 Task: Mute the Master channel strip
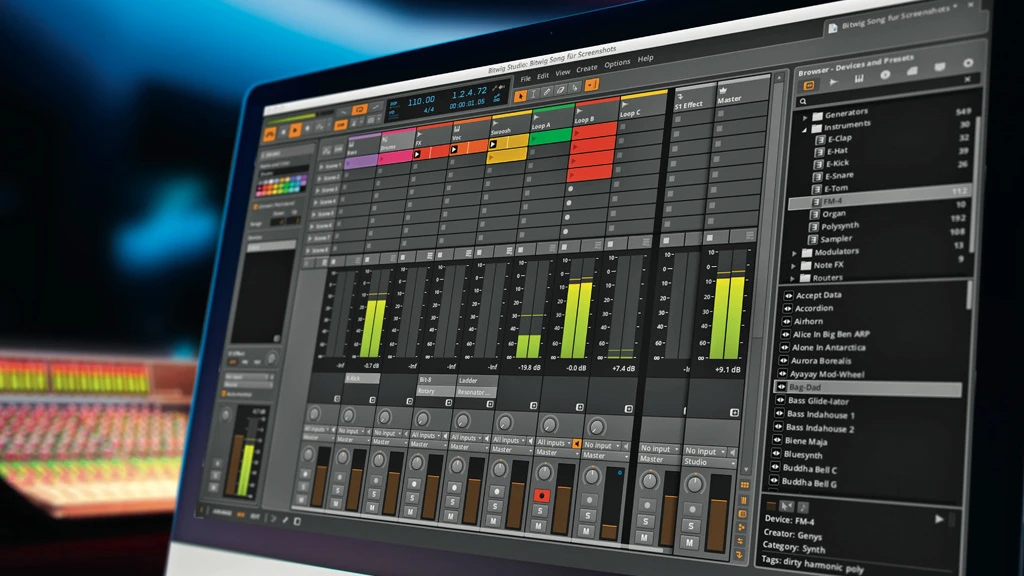coord(690,542)
